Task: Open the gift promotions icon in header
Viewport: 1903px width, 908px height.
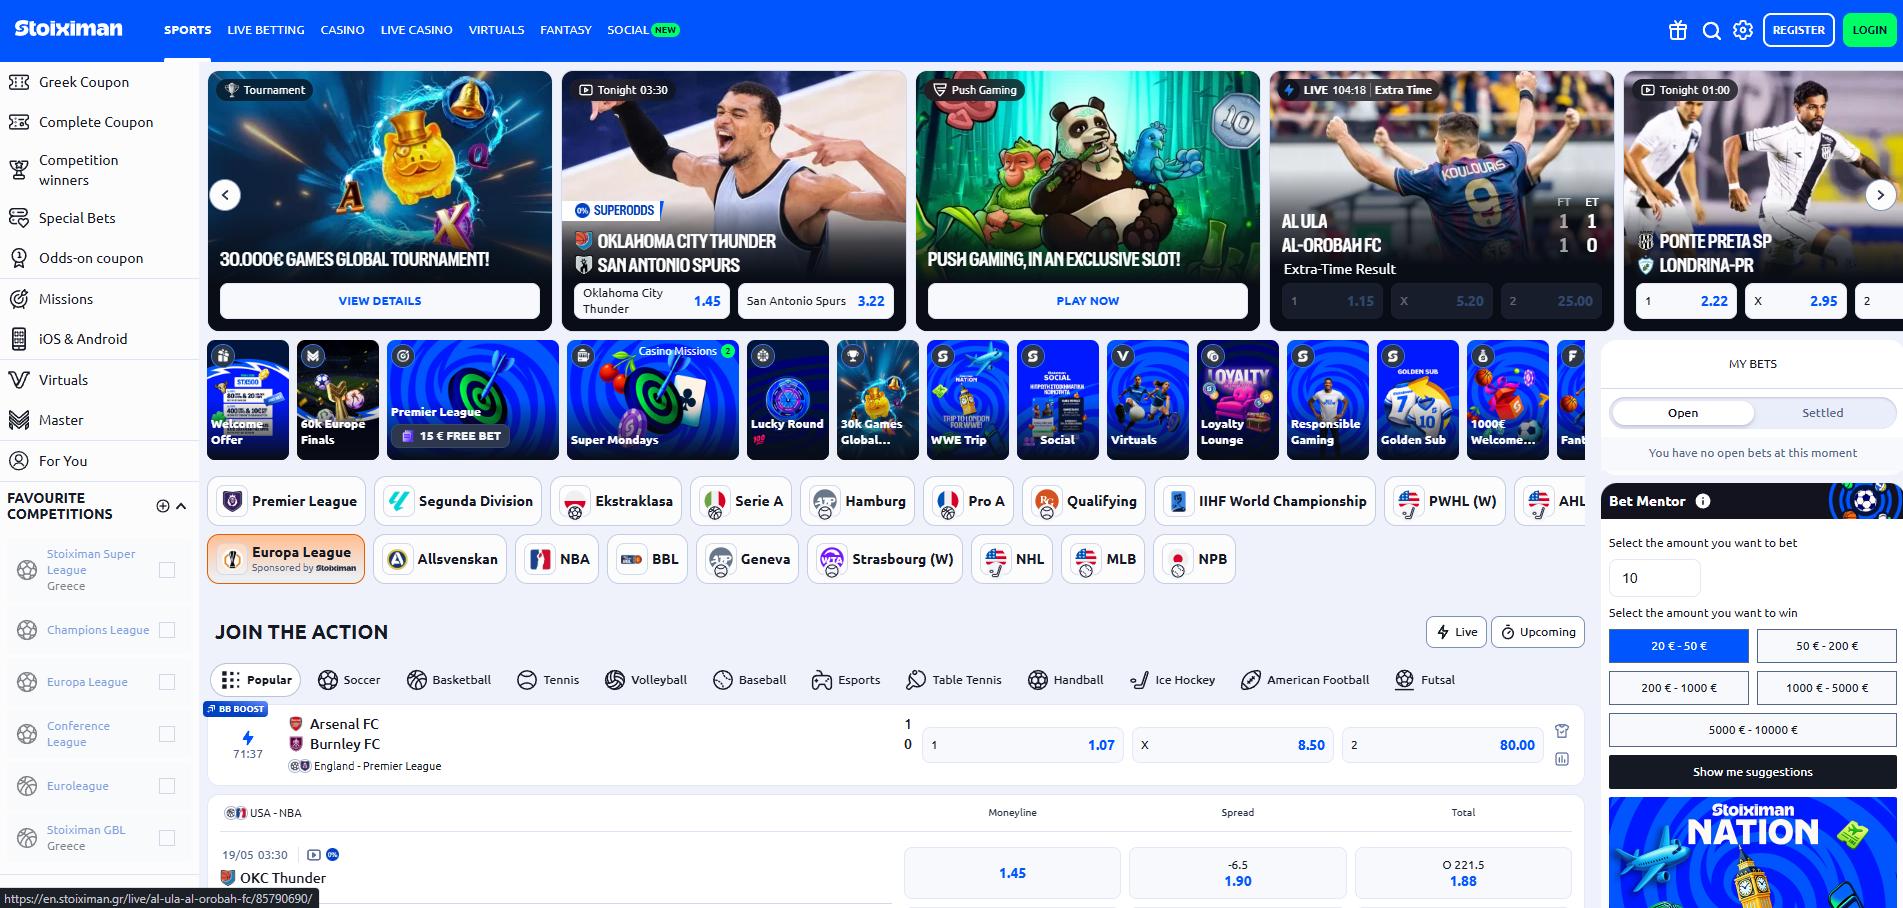Action: (1678, 30)
